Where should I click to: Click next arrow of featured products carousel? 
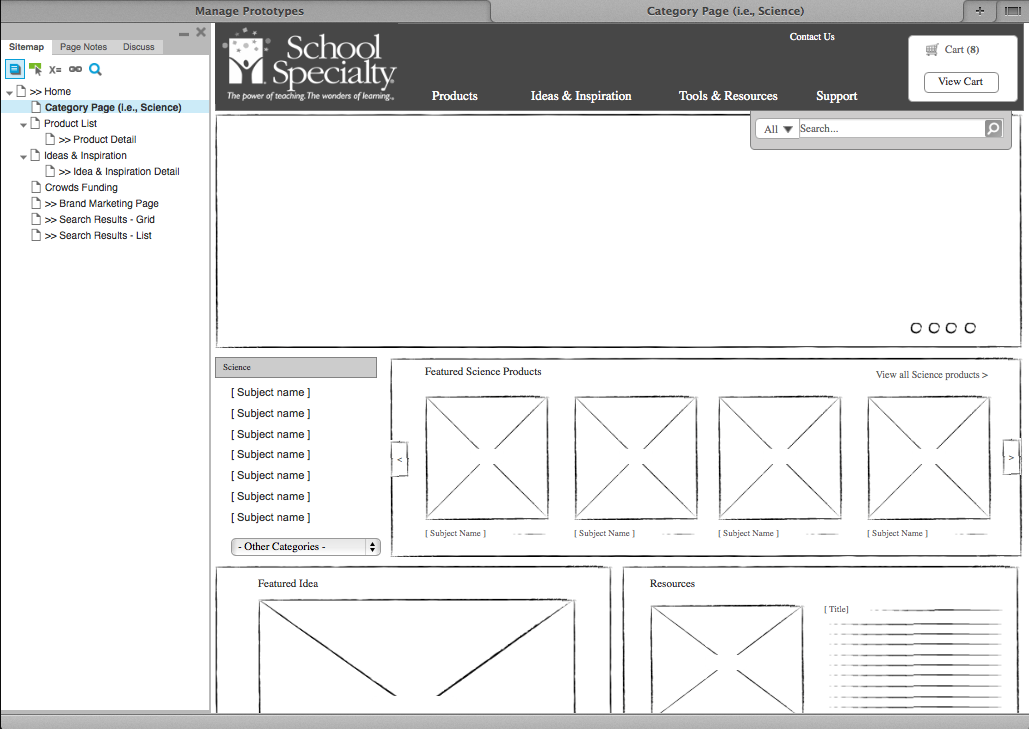(x=1011, y=457)
